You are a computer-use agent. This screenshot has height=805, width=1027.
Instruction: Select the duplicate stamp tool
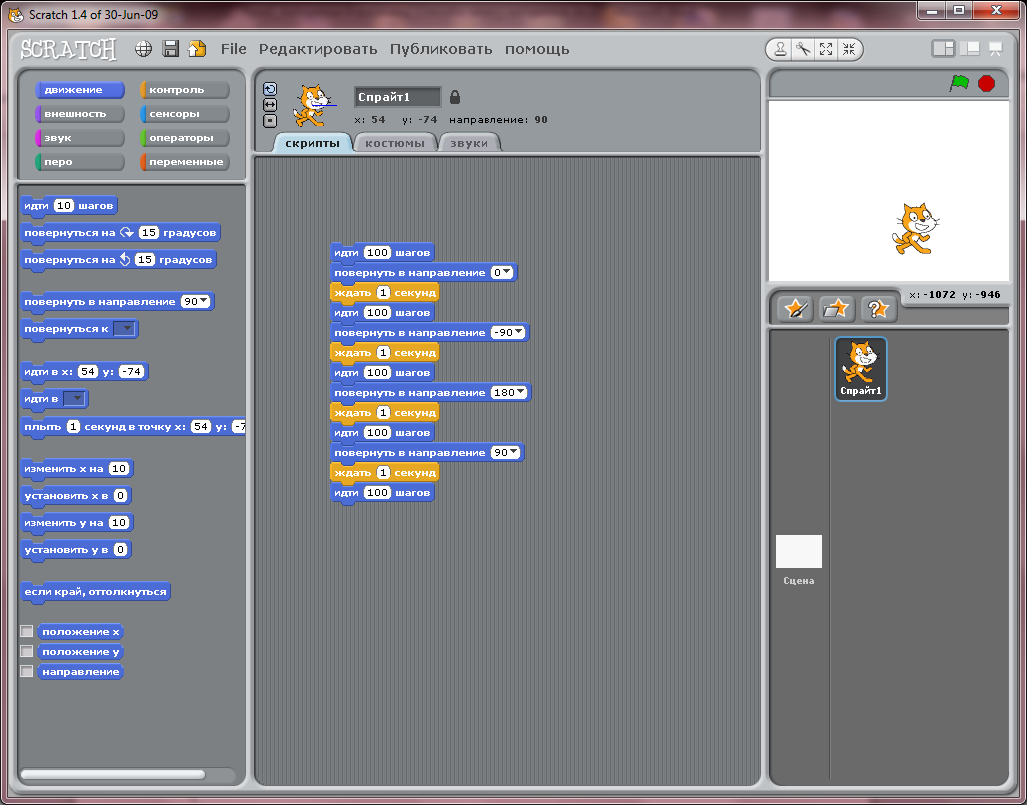(x=781, y=48)
